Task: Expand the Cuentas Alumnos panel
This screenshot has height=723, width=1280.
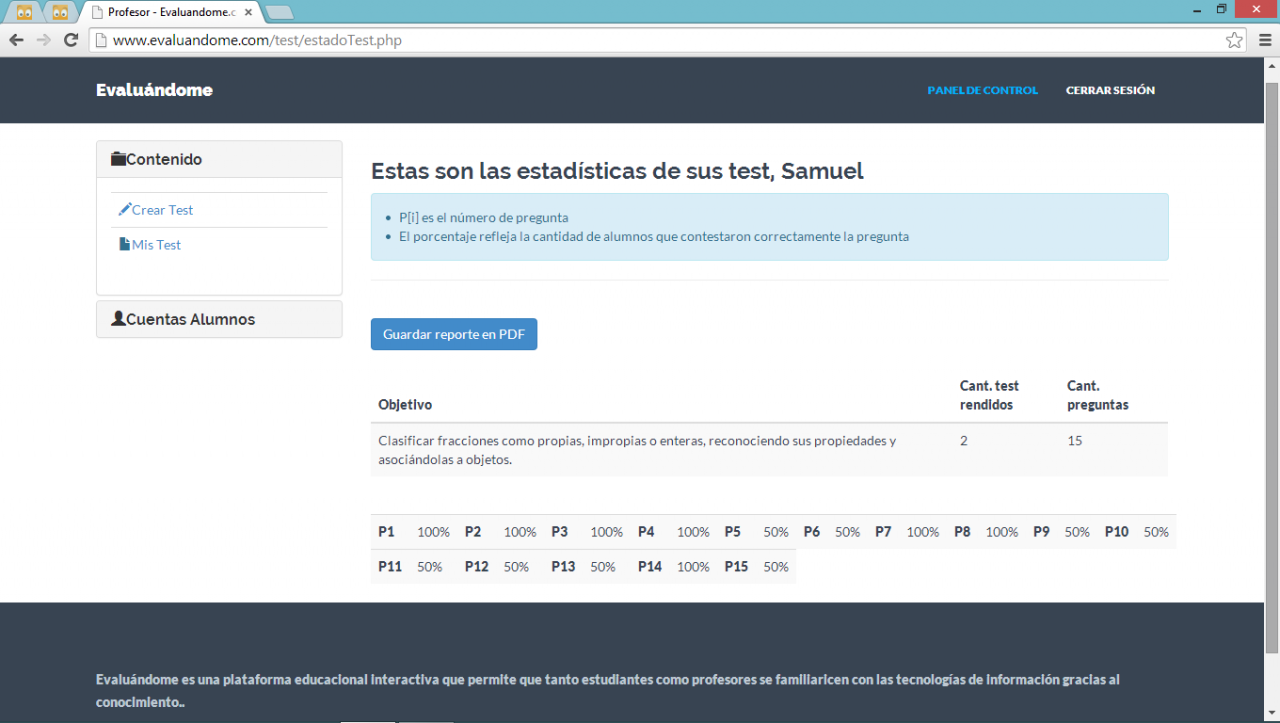Action: pos(190,319)
